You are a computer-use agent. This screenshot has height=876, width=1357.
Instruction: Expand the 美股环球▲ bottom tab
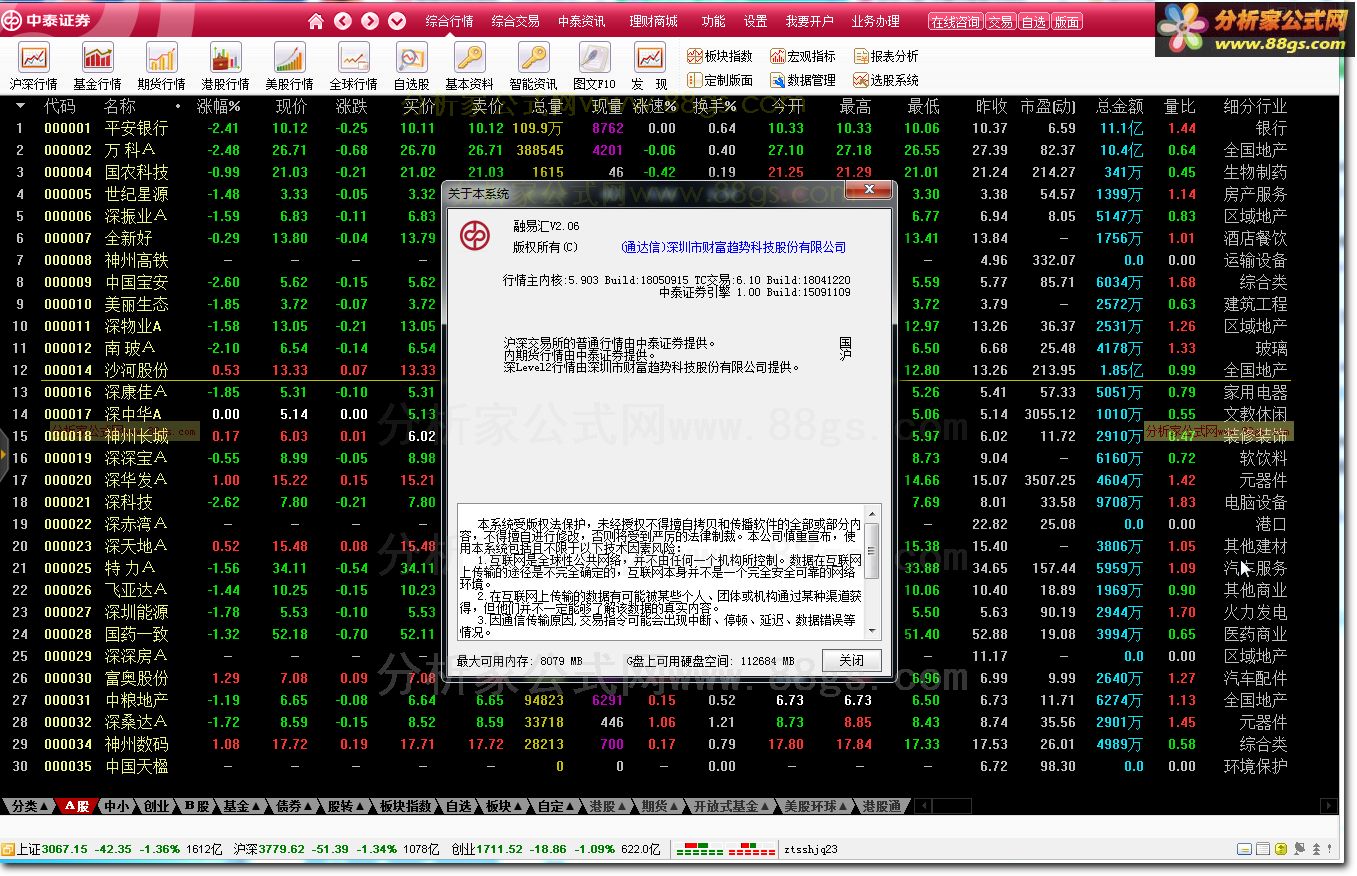pos(815,806)
